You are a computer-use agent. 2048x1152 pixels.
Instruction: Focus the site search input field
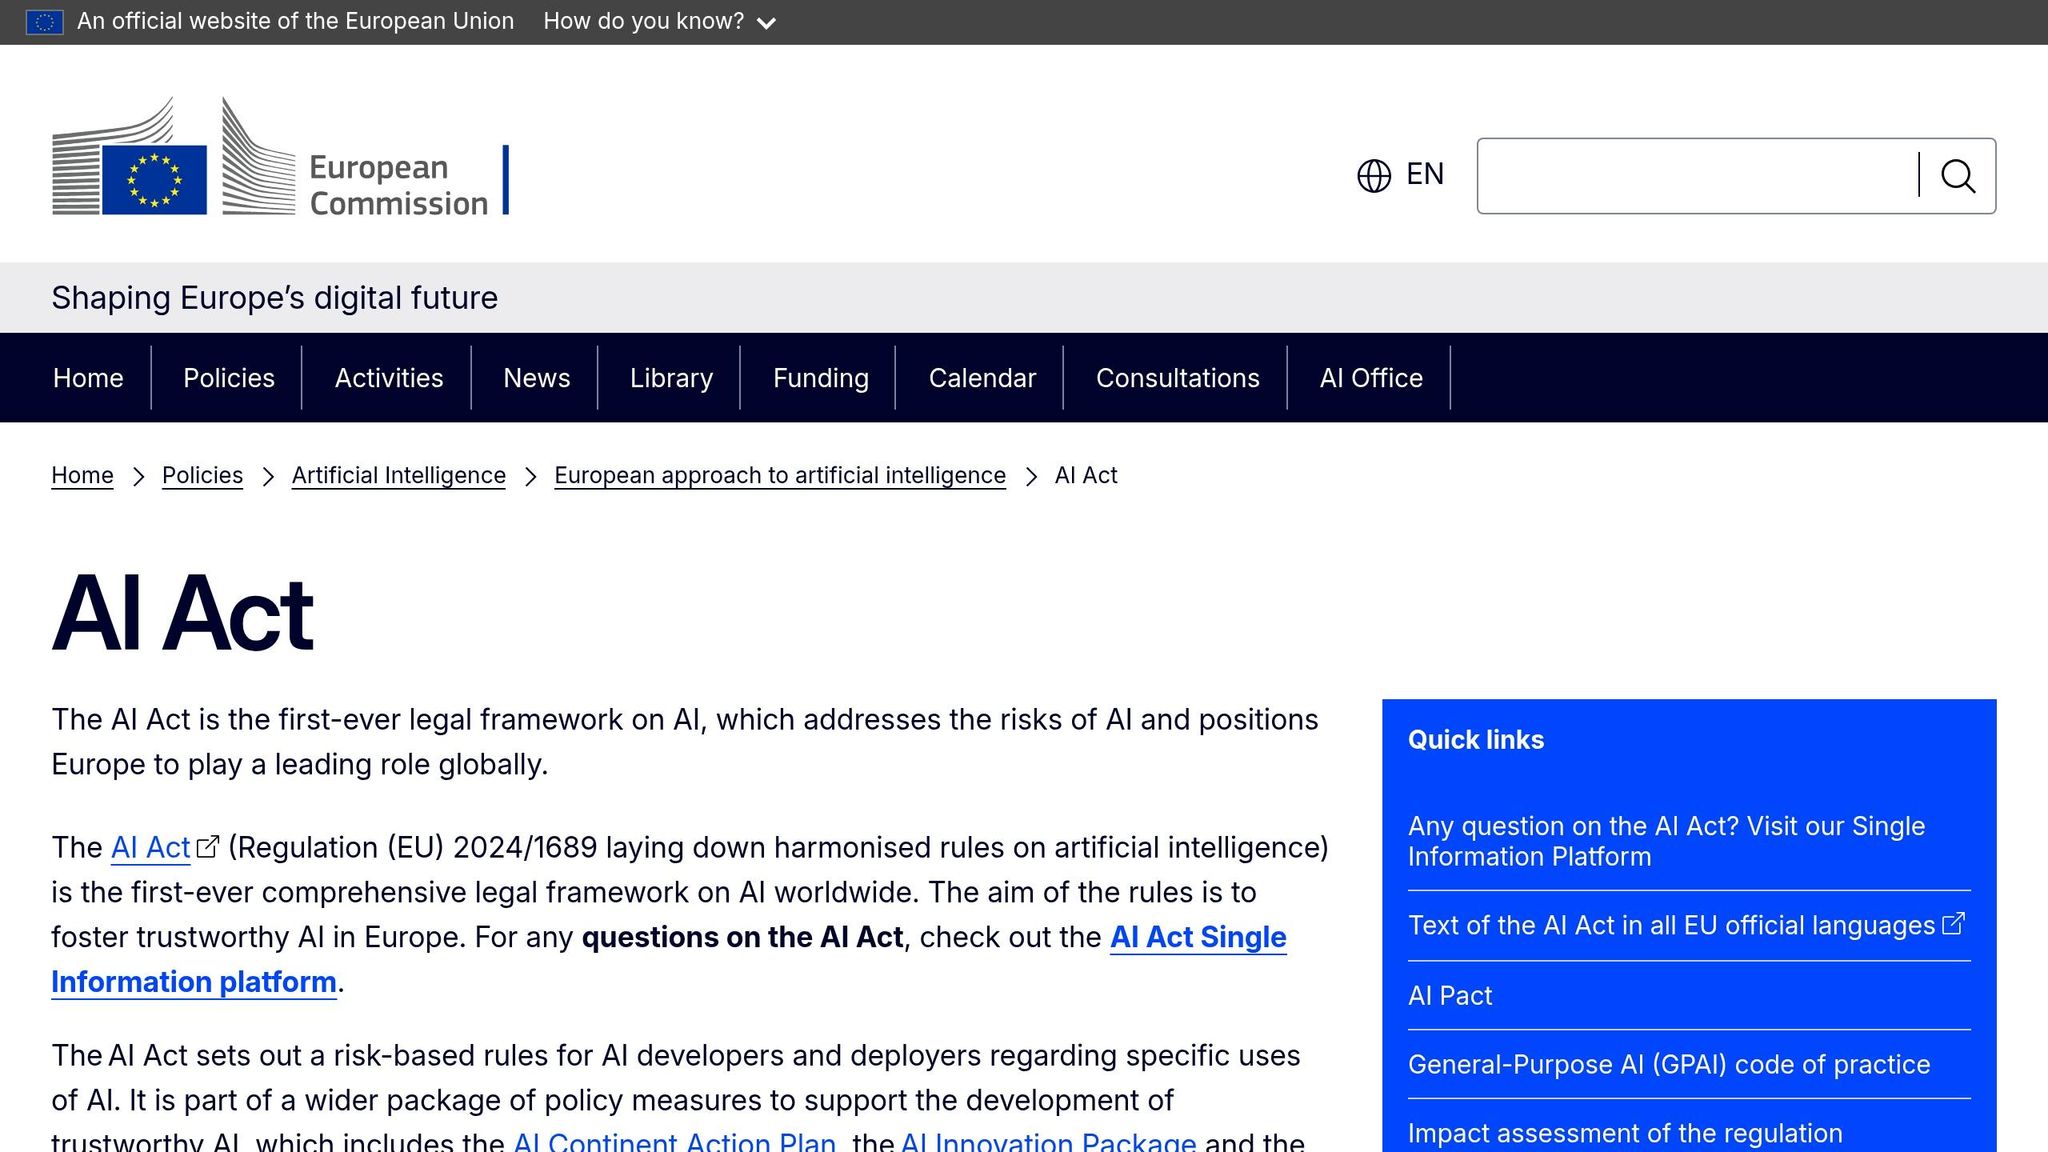pos(1698,176)
